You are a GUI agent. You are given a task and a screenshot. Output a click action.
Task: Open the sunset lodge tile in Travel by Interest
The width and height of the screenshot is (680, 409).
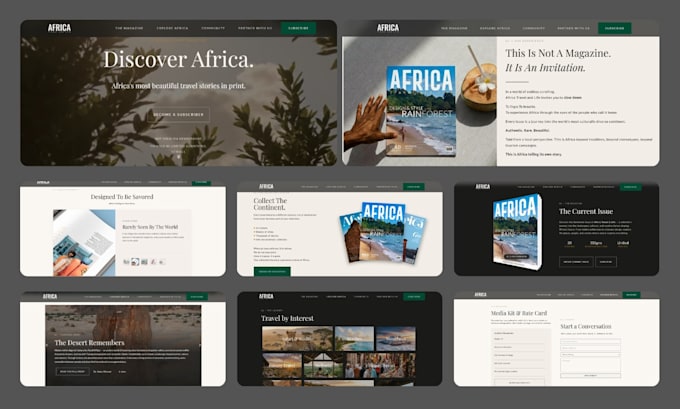(282, 365)
